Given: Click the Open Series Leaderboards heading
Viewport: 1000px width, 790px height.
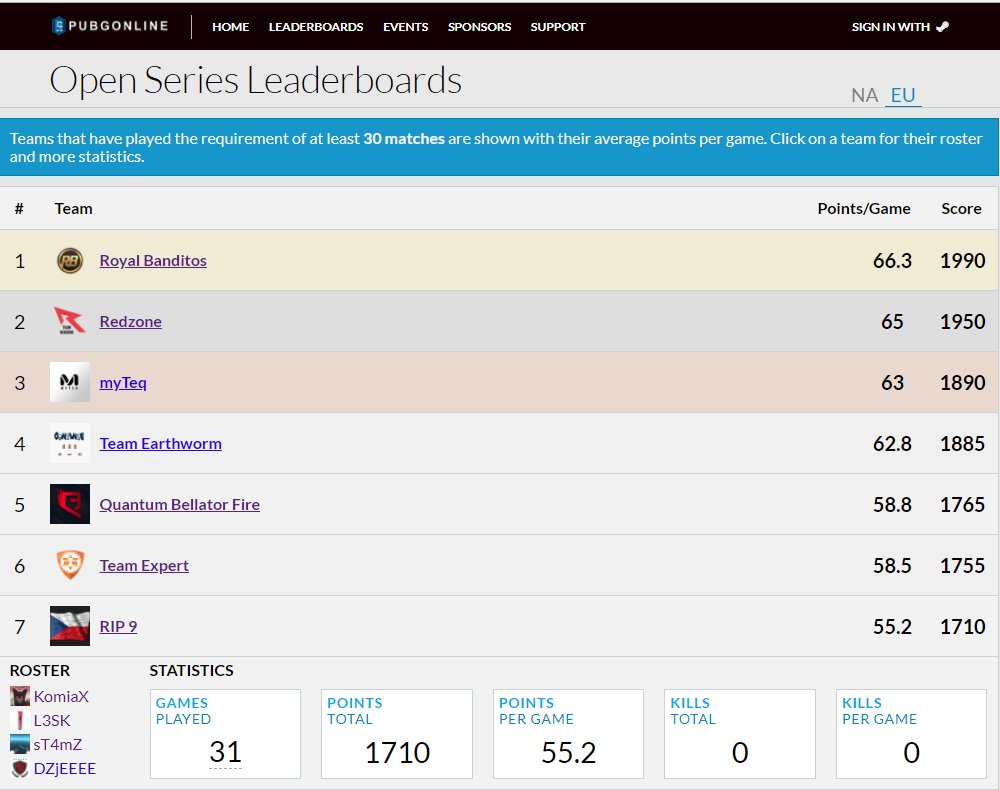Looking at the screenshot, I should pyautogui.click(x=255, y=80).
